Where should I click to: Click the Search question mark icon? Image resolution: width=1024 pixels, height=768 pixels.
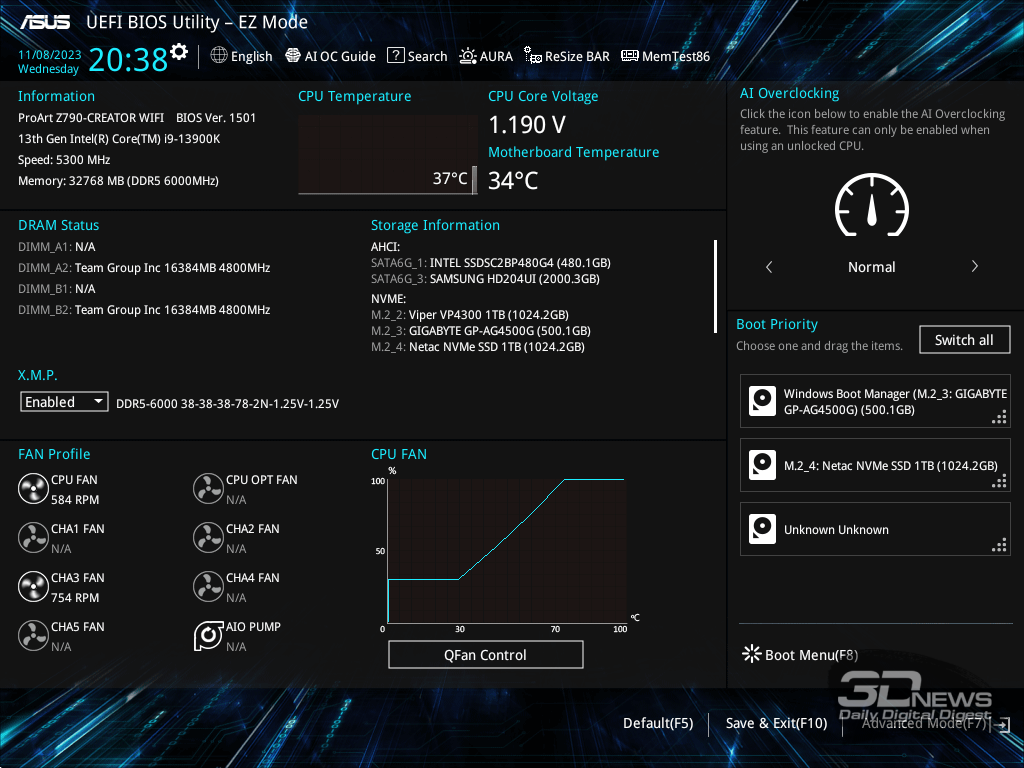click(395, 56)
